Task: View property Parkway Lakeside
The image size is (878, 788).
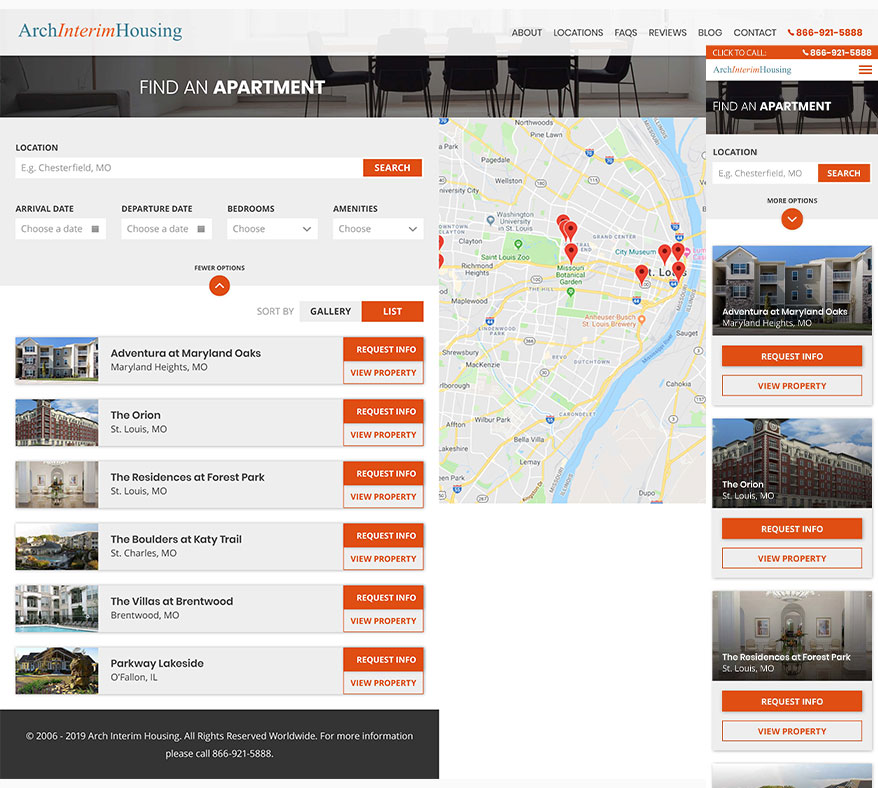Action: pyautogui.click(x=384, y=683)
